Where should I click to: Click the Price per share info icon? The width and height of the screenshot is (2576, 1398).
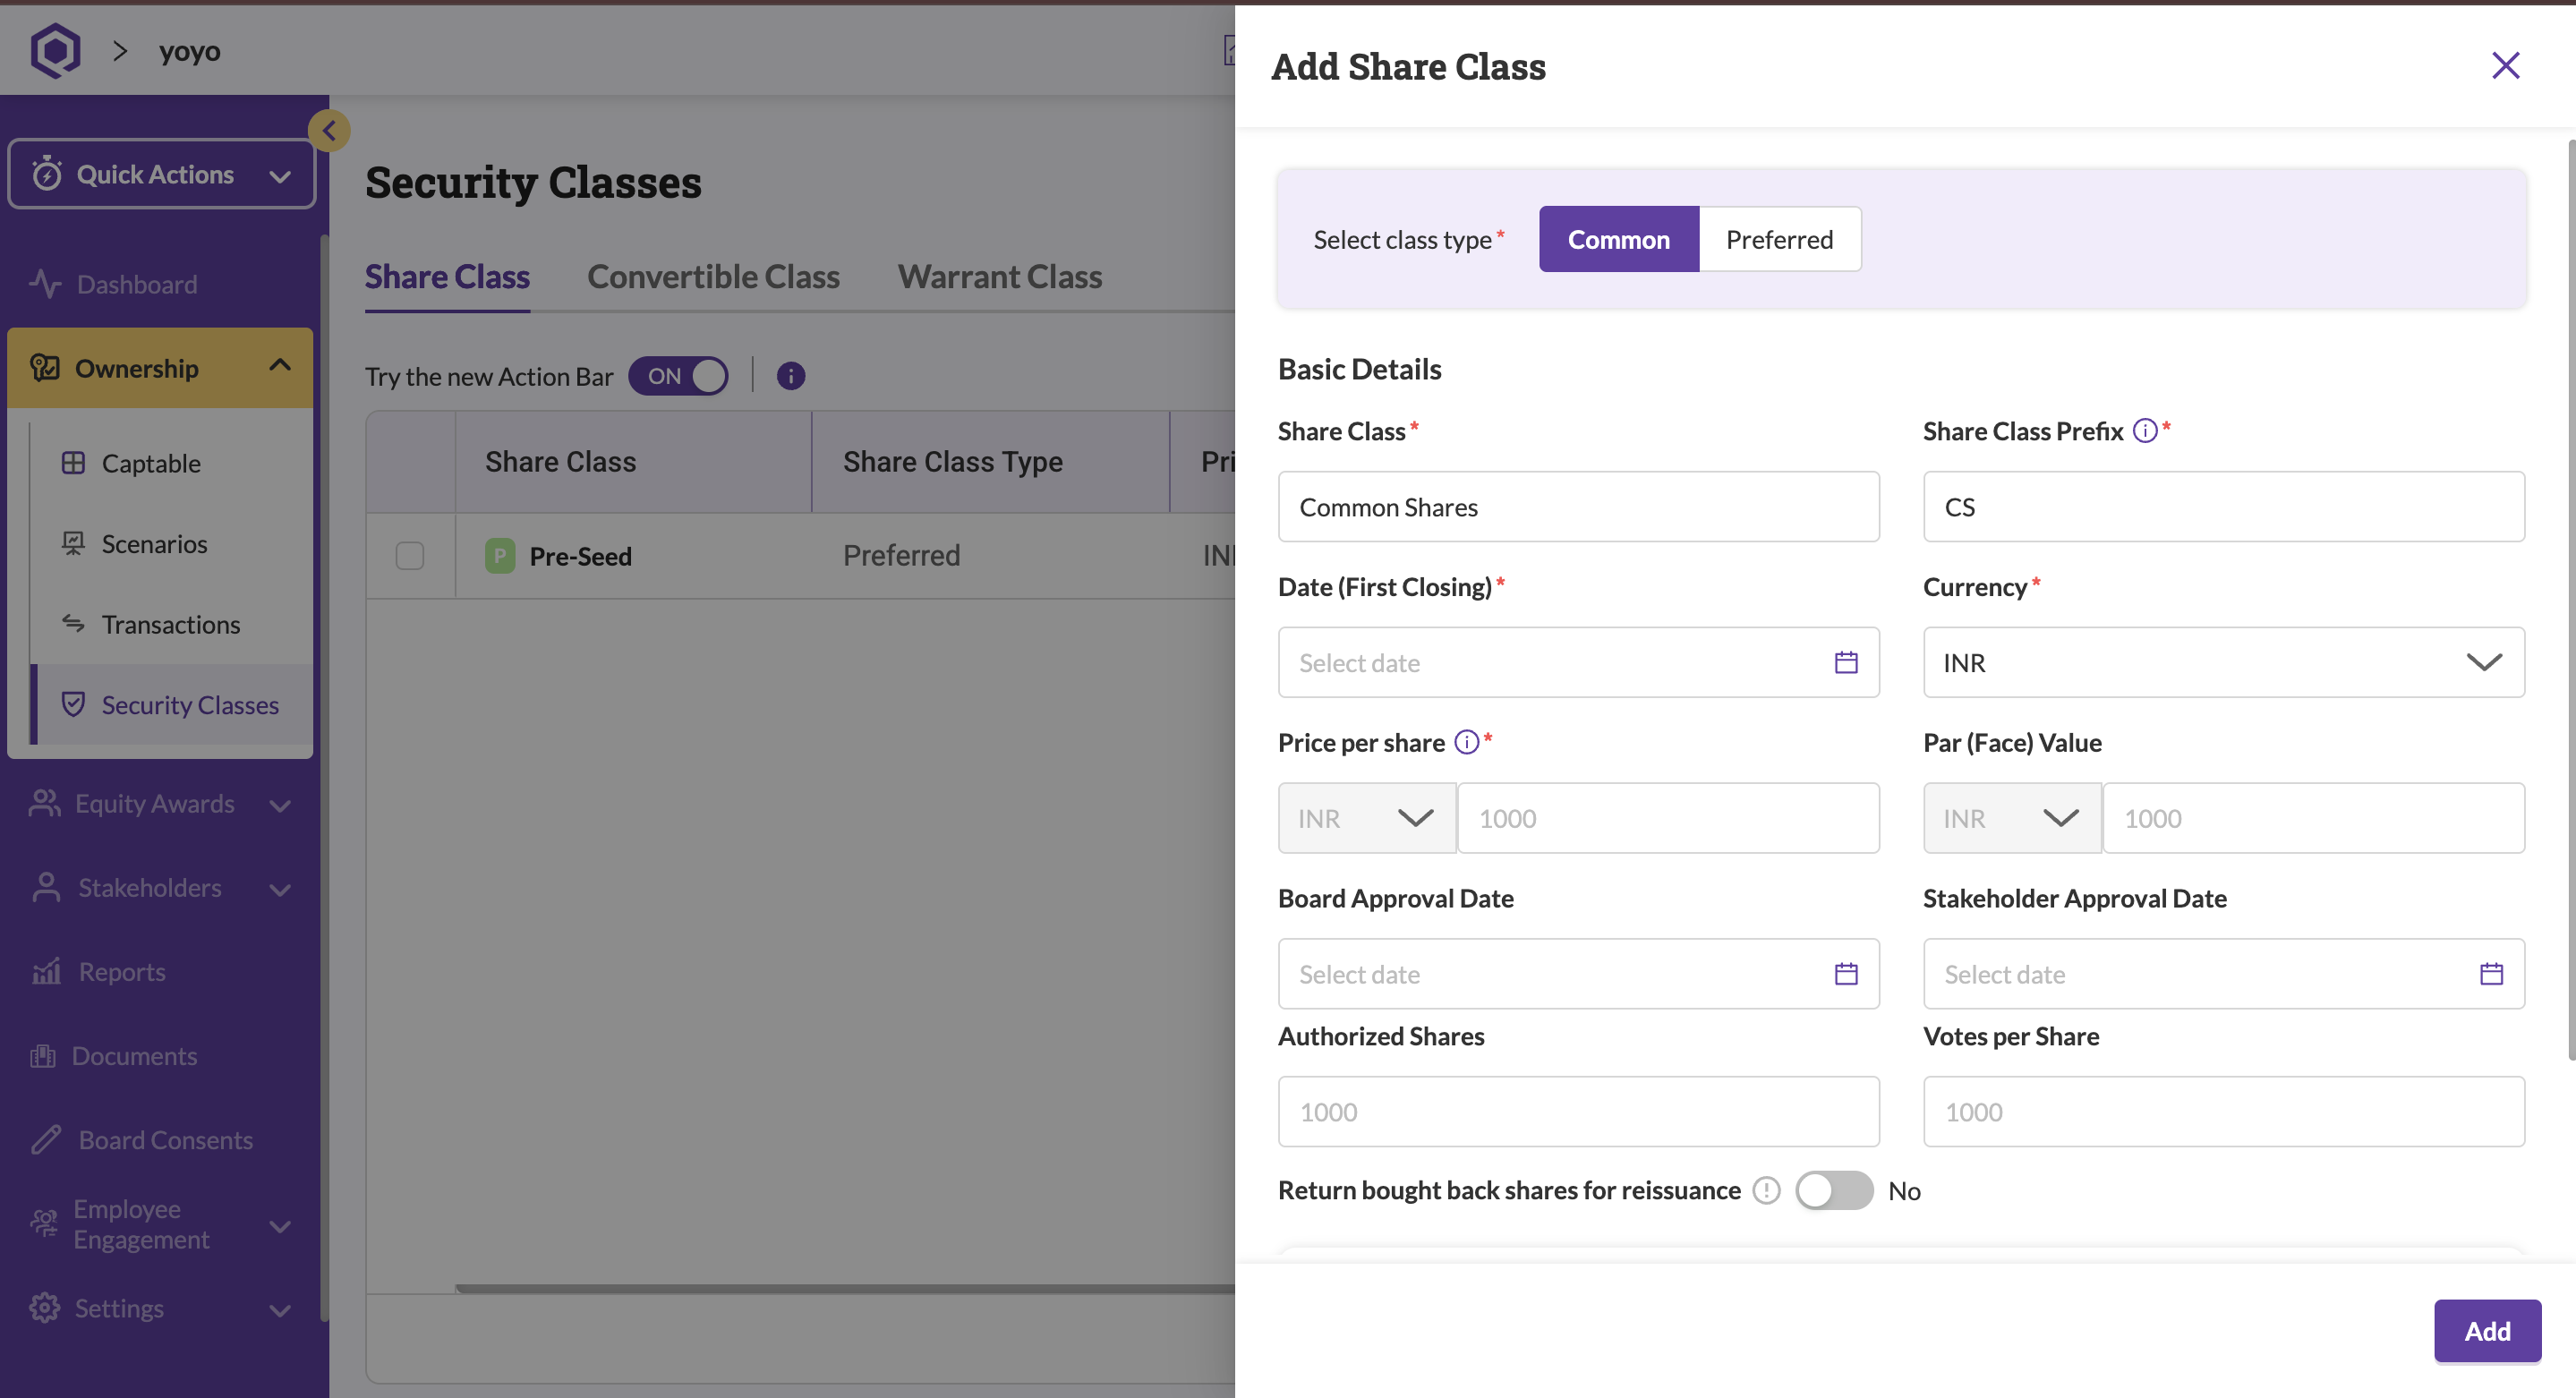point(1466,742)
